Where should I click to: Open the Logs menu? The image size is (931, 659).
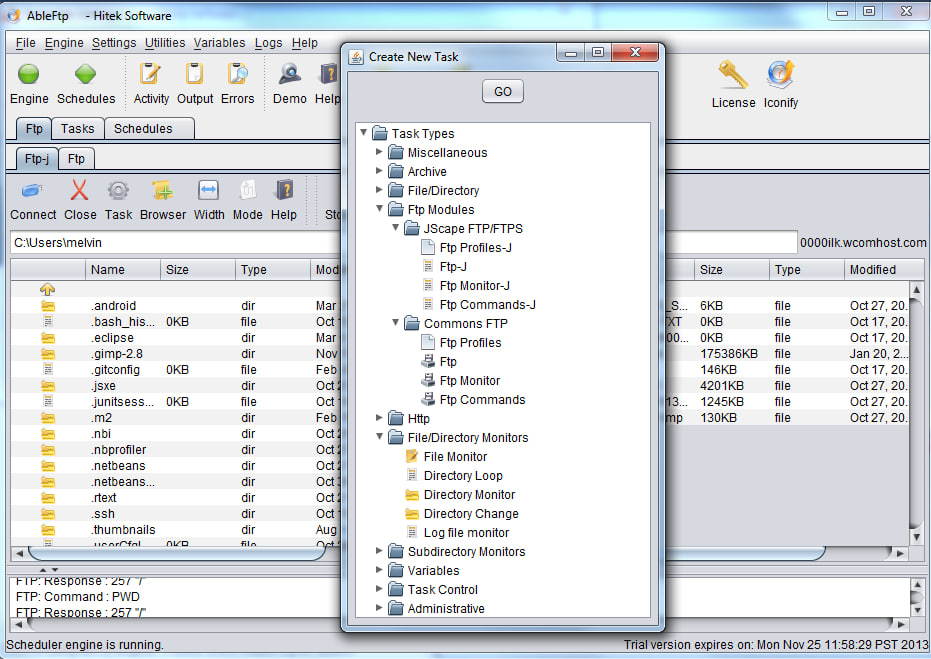pos(268,43)
